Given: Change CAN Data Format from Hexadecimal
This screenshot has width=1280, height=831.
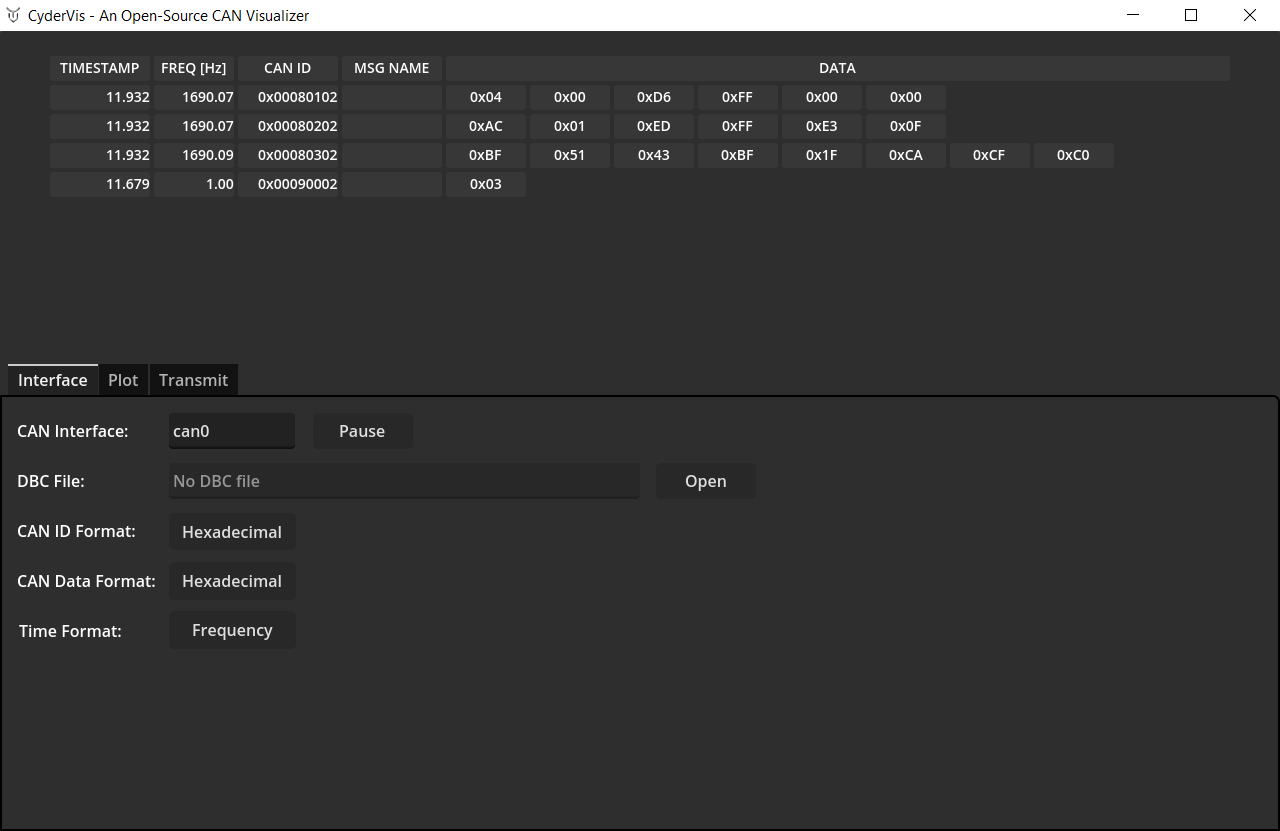Looking at the screenshot, I should coord(232,581).
